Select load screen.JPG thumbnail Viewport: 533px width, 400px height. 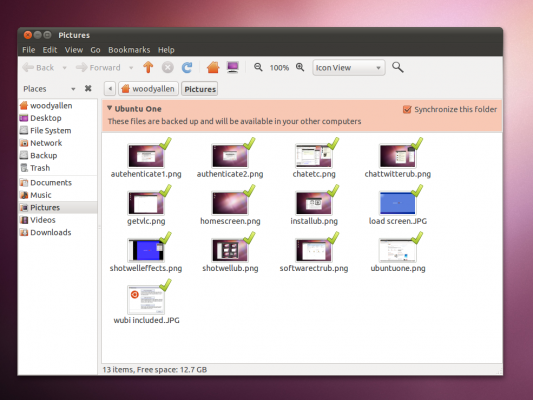(398, 203)
